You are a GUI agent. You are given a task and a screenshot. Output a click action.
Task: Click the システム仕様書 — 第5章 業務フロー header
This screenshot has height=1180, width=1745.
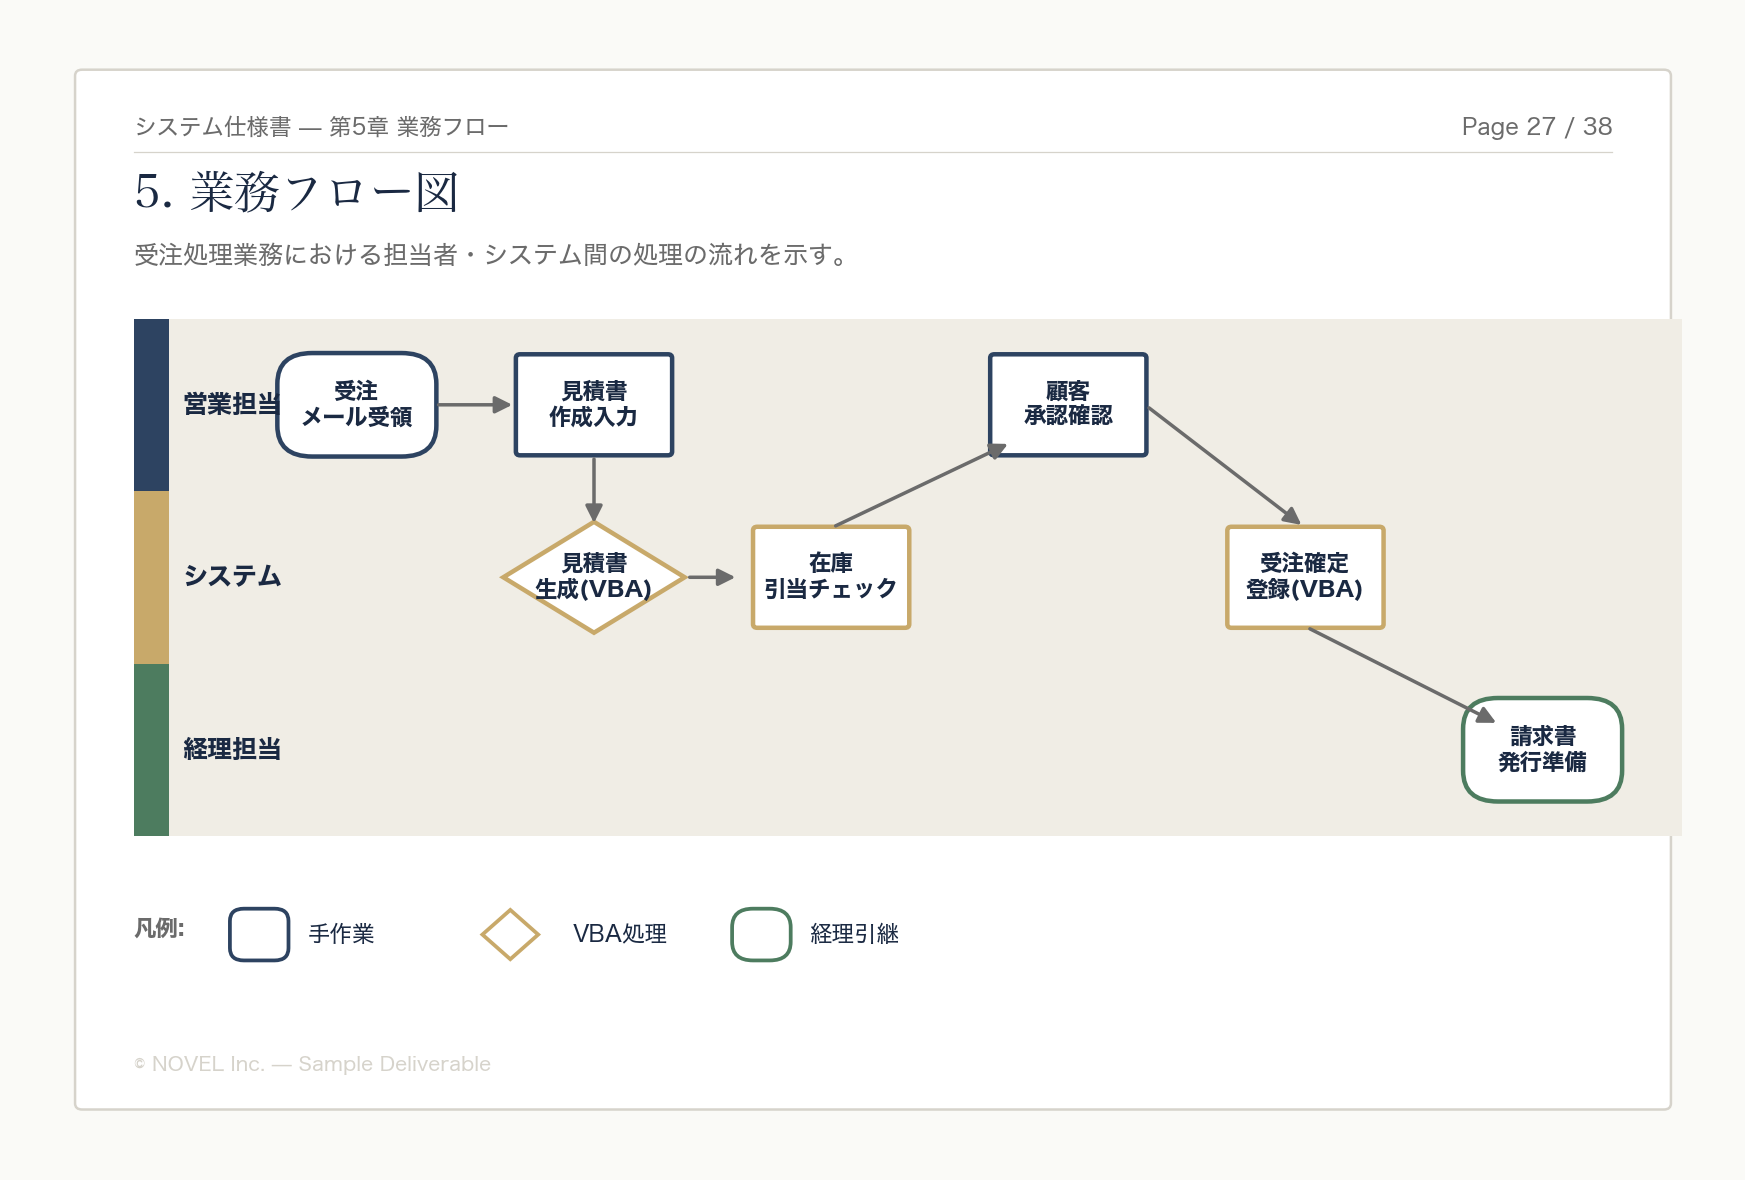click(x=321, y=127)
